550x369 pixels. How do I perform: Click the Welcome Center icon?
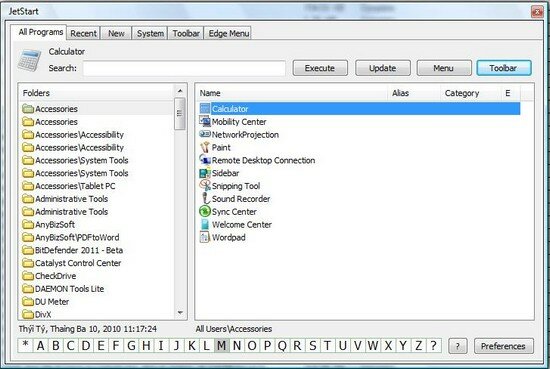pyautogui.click(x=204, y=224)
